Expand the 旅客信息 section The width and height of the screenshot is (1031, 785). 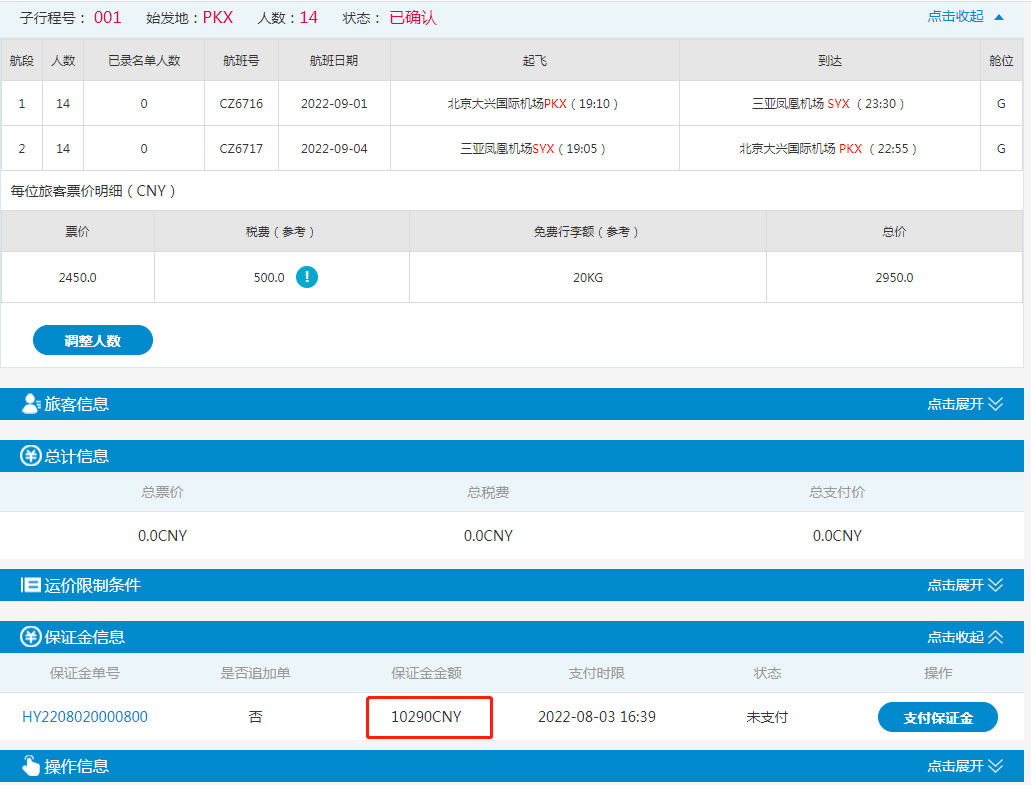[x=964, y=404]
